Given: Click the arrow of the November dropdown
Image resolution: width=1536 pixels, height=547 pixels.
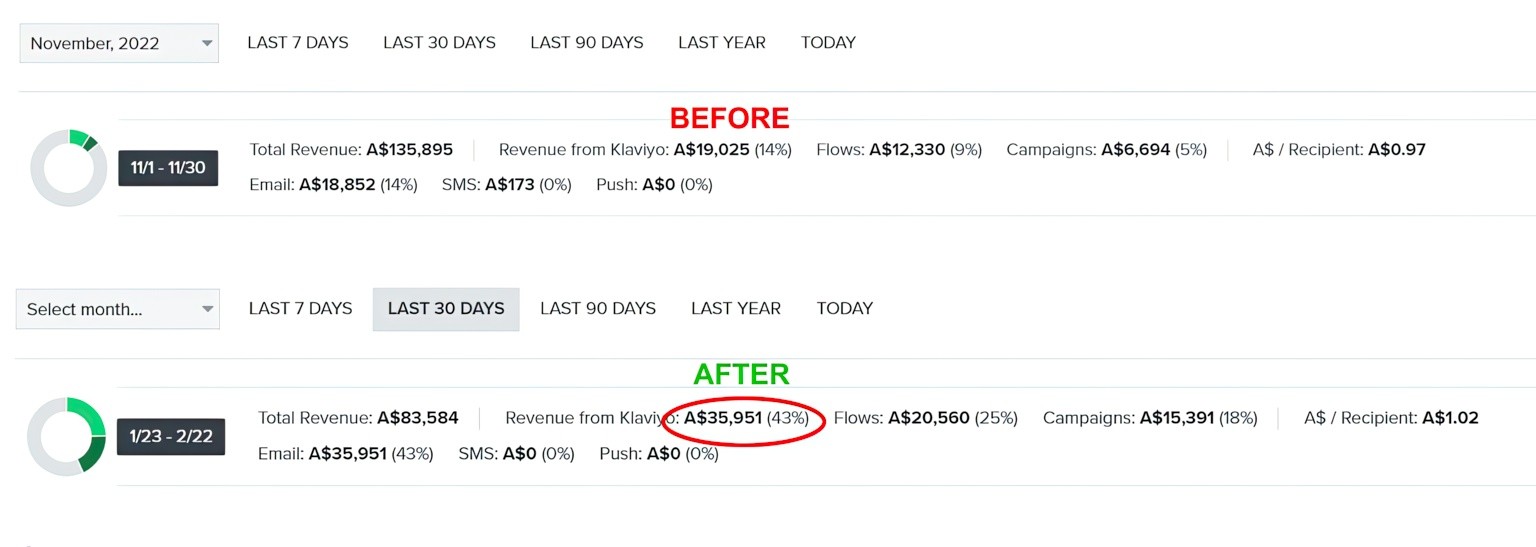Looking at the screenshot, I should [207, 43].
